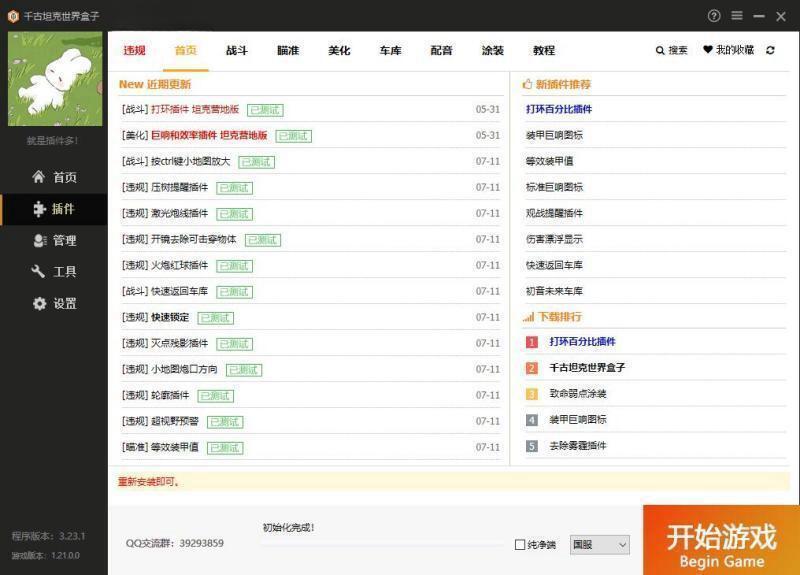
Task: Open 开镜去除可击穿物体 entry
Action: click(x=194, y=240)
